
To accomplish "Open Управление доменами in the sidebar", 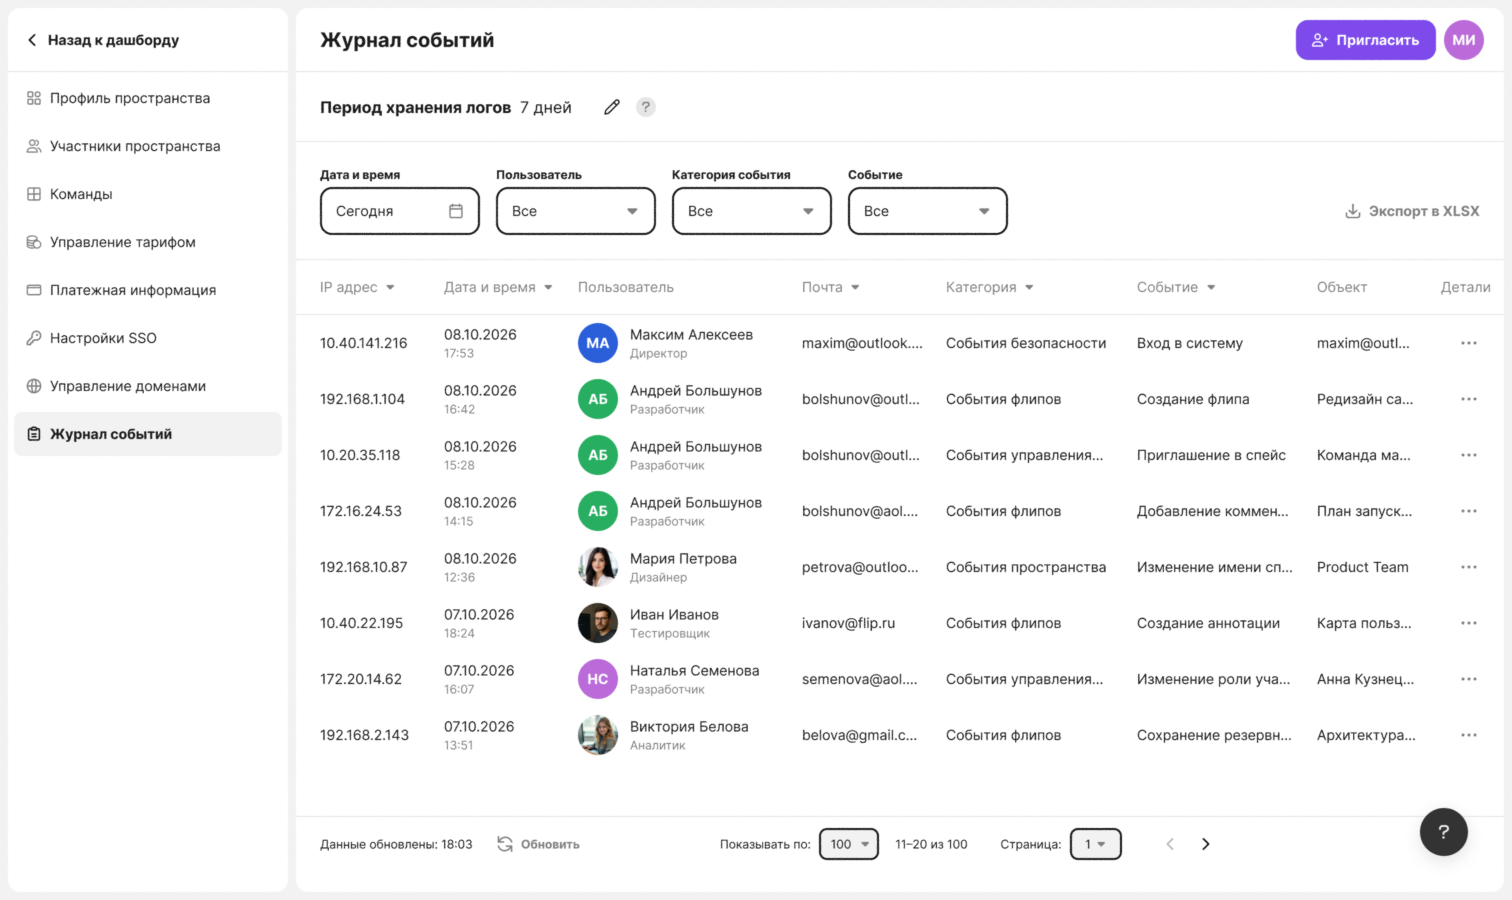I will click(148, 386).
